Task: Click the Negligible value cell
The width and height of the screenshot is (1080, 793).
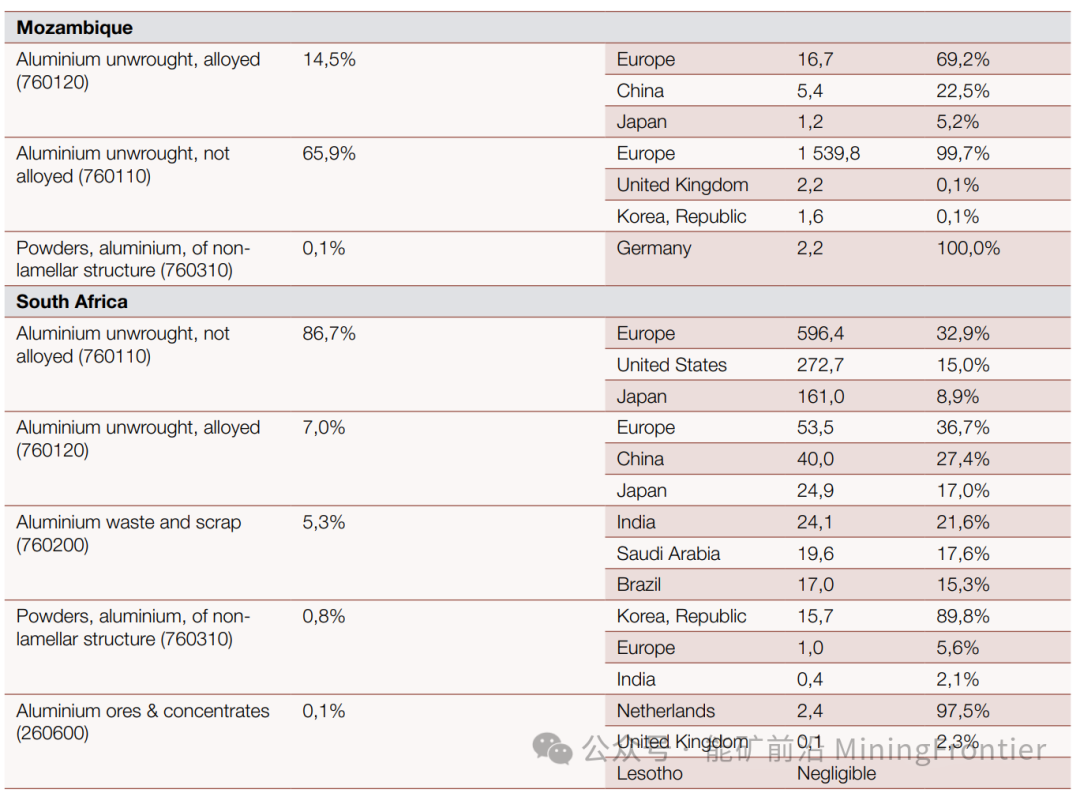Action: point(836,773)
